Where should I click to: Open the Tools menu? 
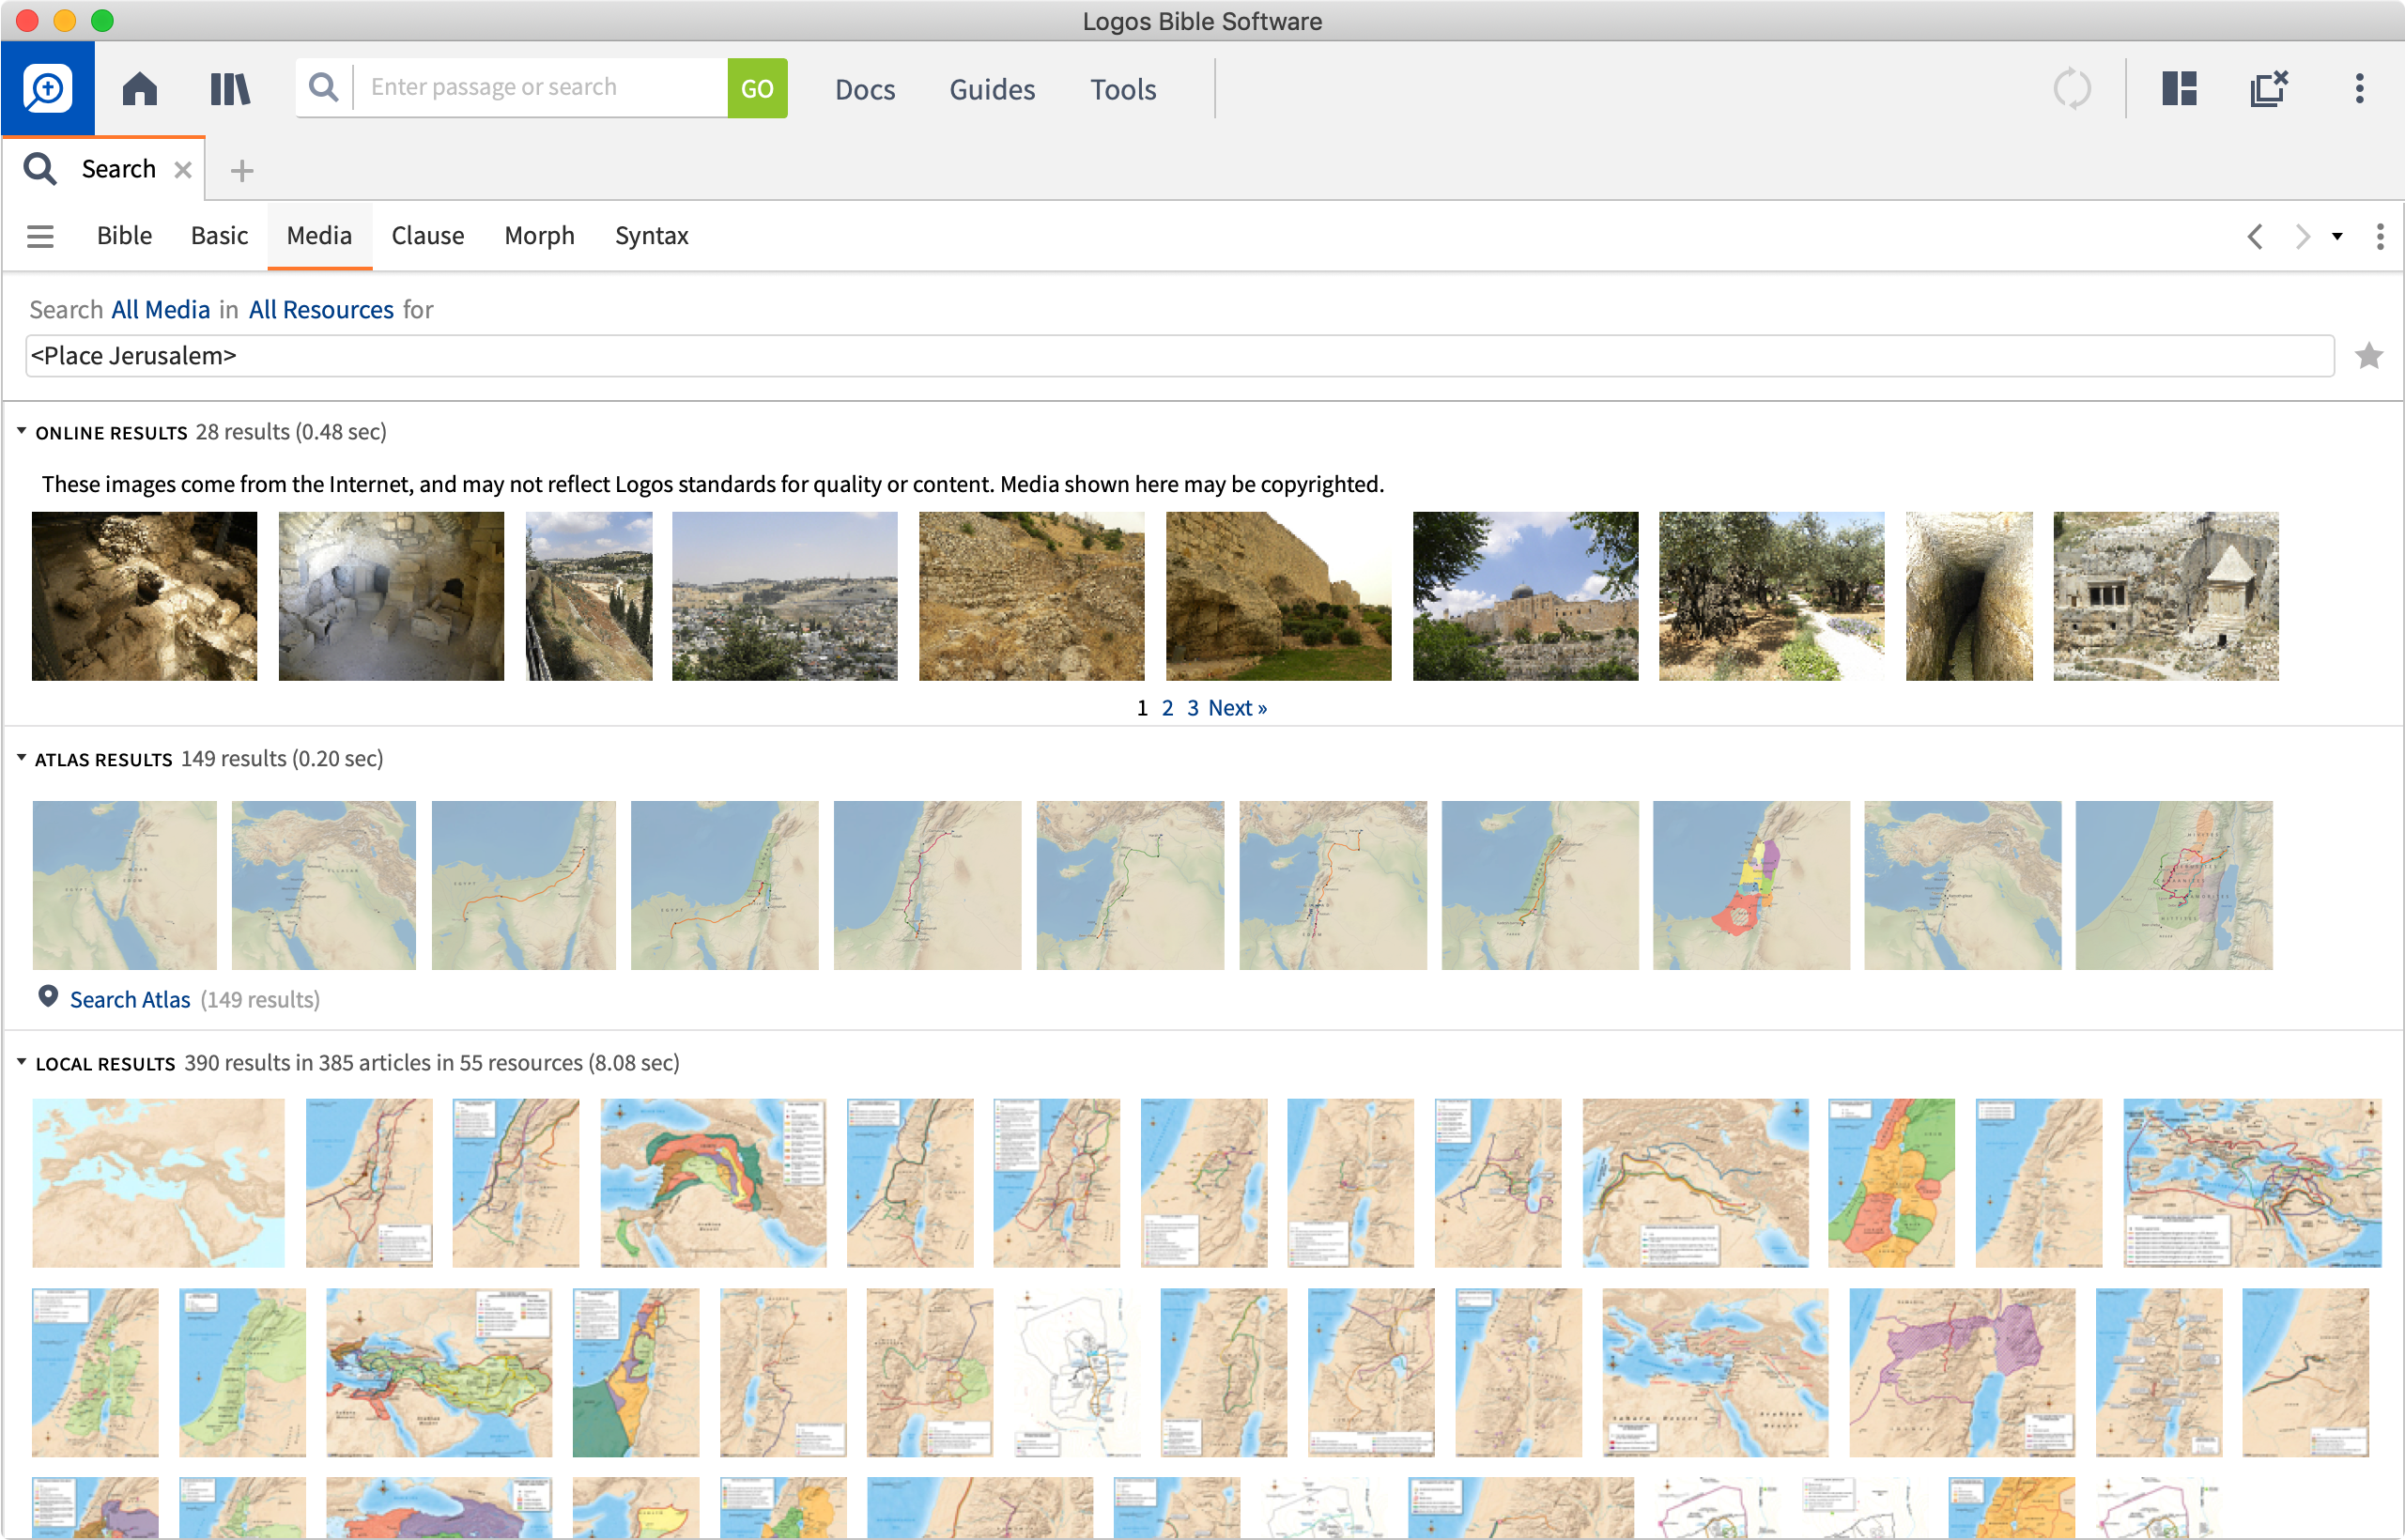tap(1123, 90)
